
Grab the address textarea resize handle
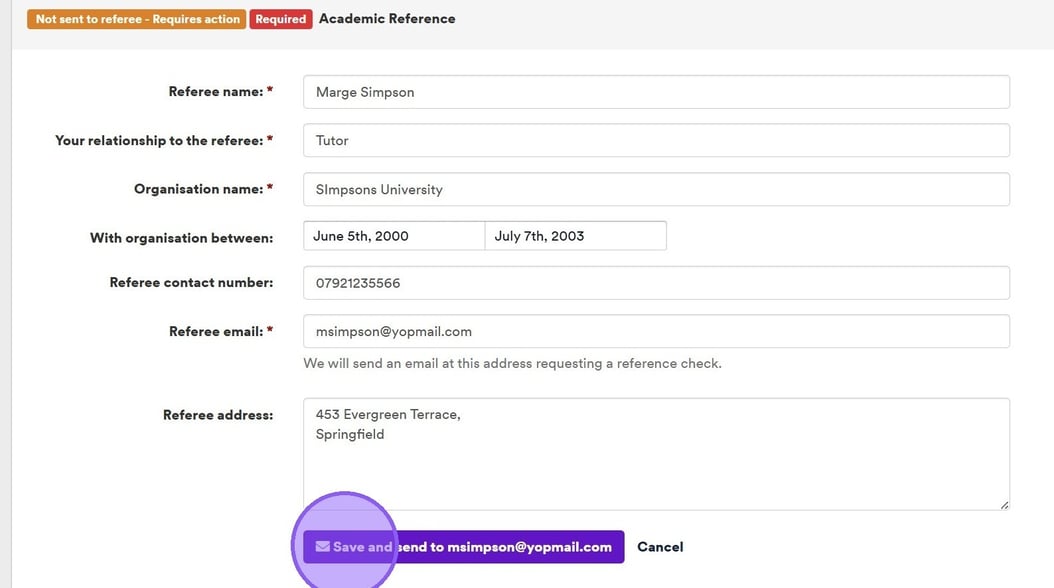[1004, 505]
